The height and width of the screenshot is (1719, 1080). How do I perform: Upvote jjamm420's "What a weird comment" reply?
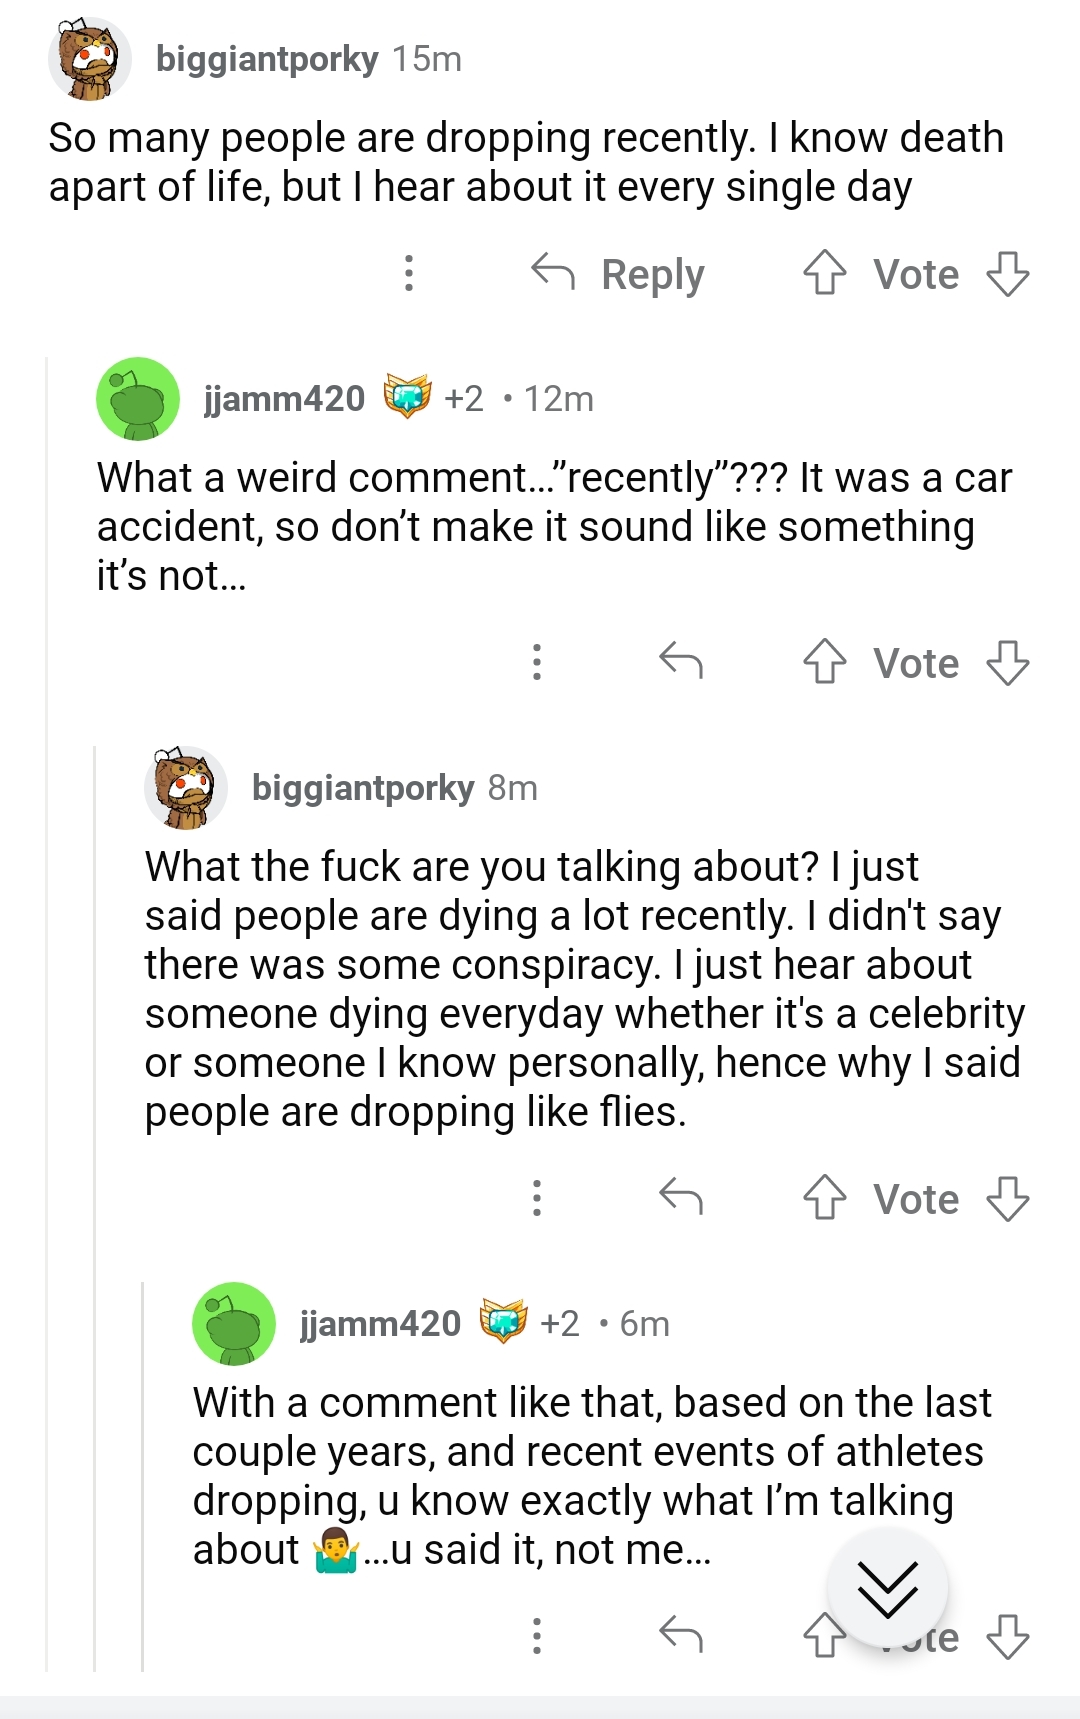click(x=824, y=662)
